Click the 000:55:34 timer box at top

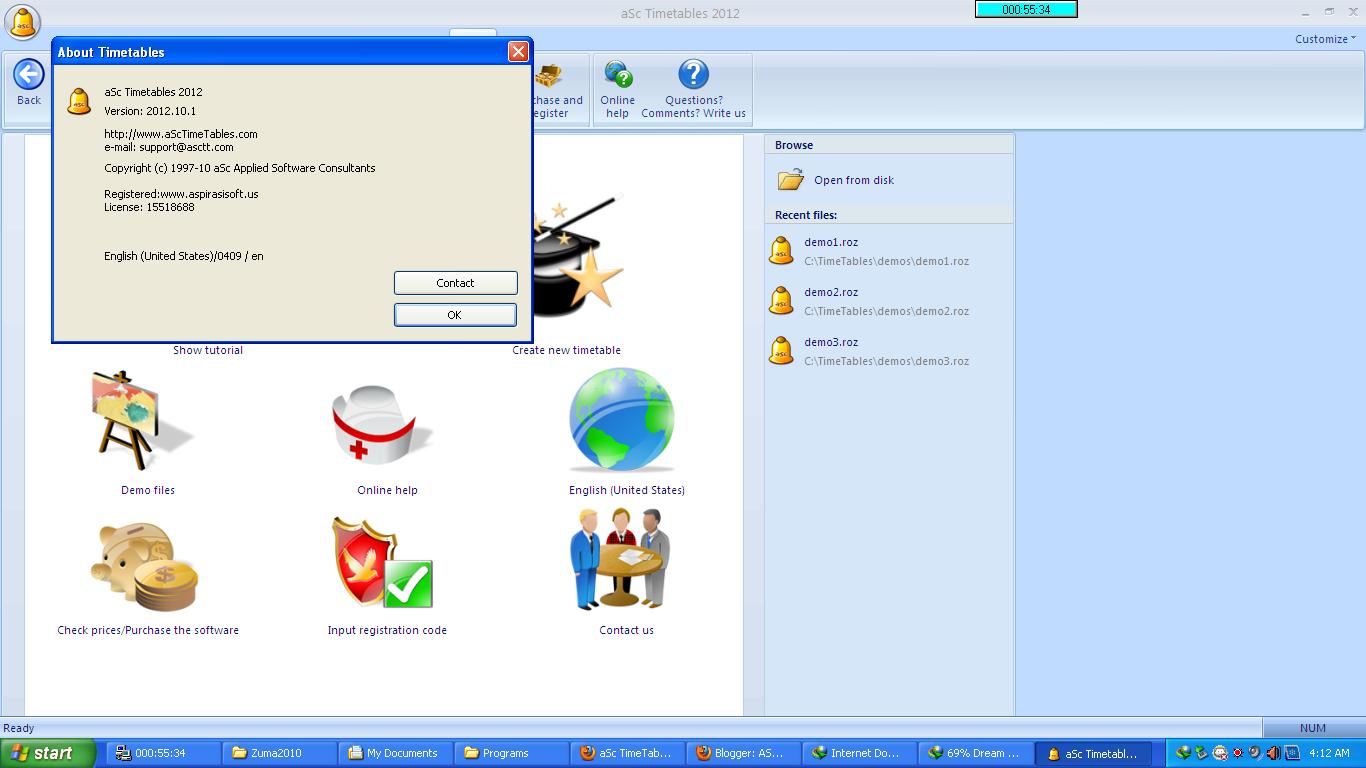click(x=1026, y=9)
